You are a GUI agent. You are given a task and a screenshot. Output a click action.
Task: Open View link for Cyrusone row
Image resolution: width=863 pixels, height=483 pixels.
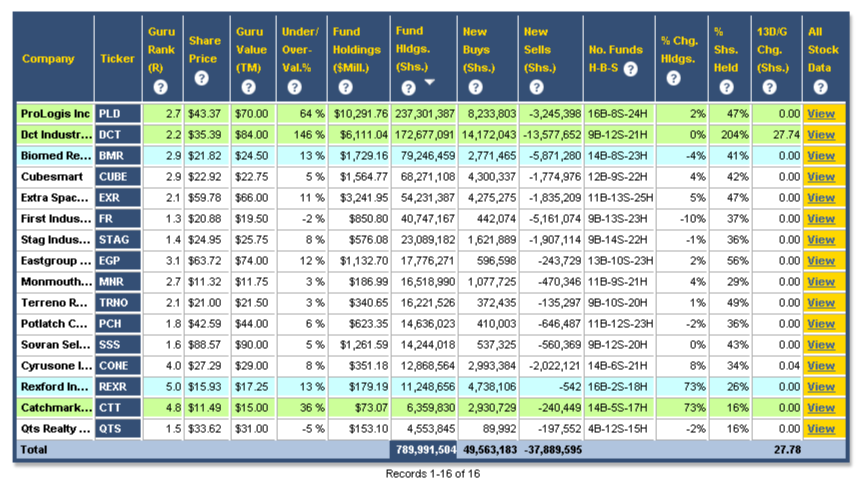[821, 365]
